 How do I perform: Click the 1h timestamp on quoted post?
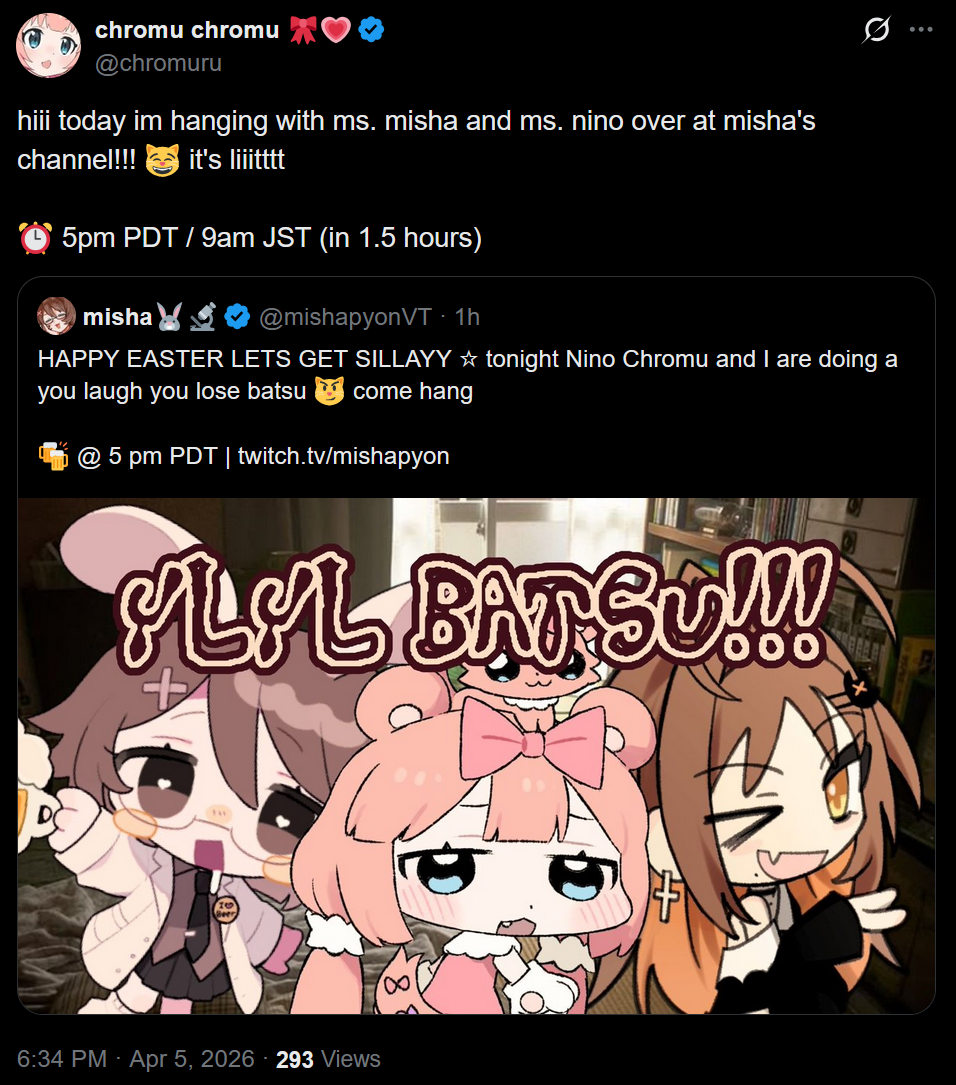click(x=467, y=317)
